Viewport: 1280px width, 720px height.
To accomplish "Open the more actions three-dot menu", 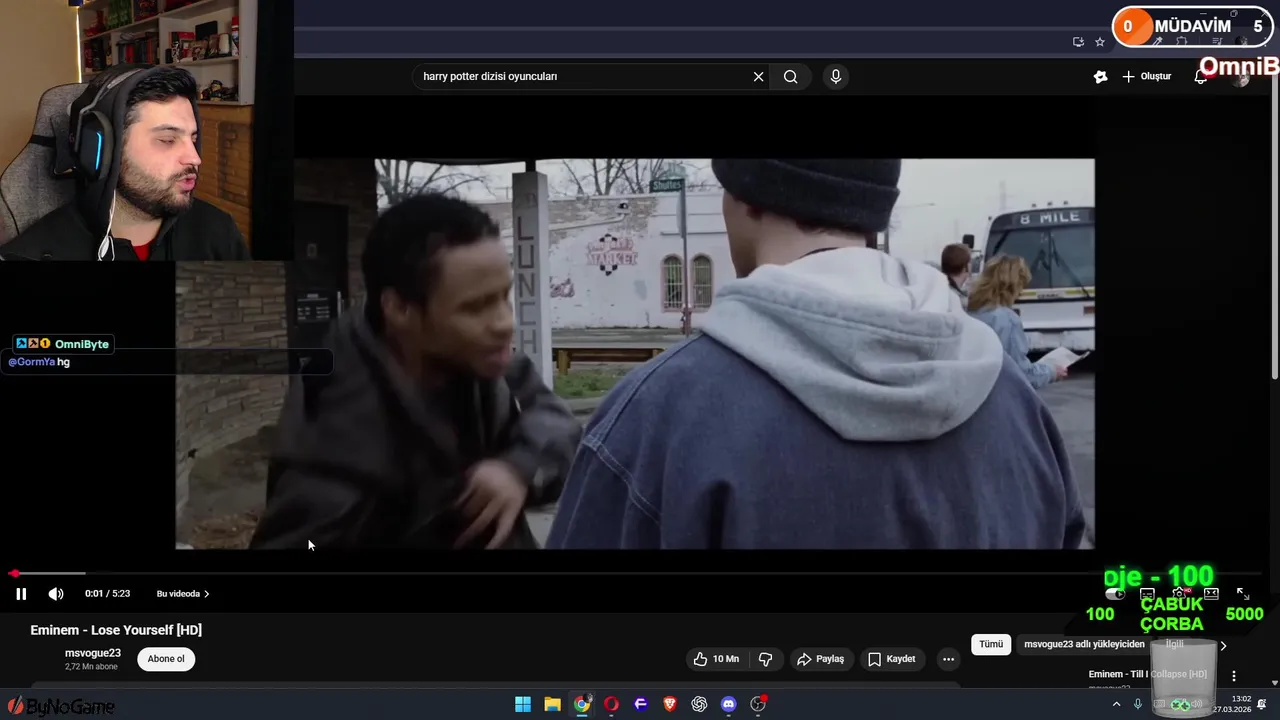I will 948,659.
